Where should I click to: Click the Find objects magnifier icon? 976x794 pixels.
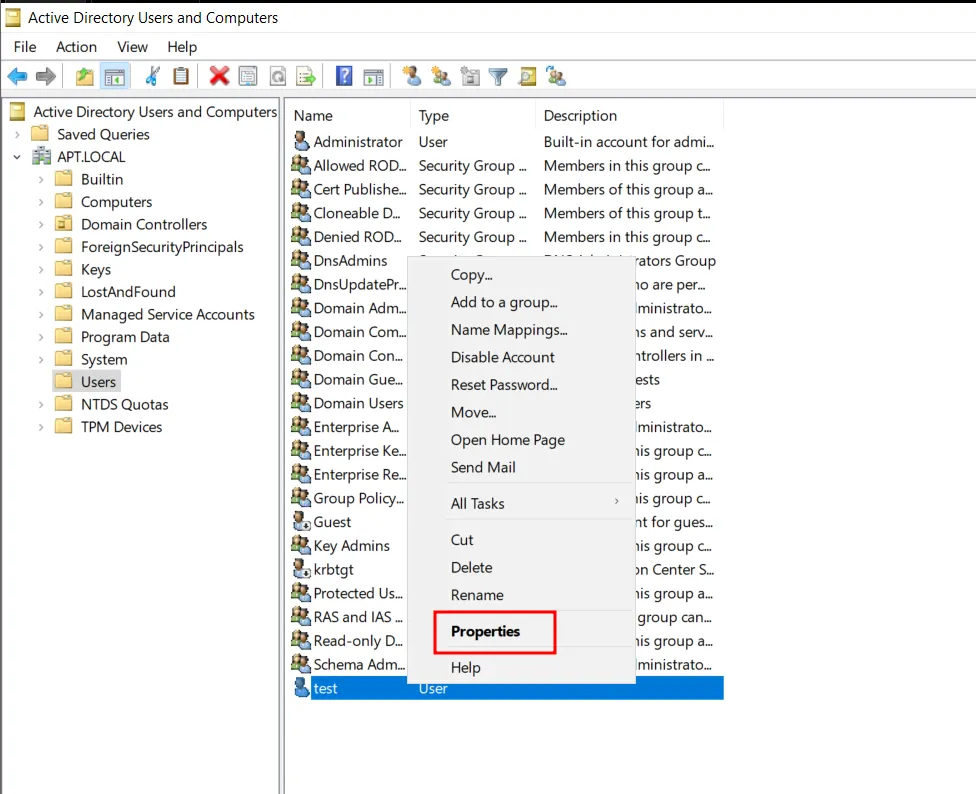coord(527,77)
